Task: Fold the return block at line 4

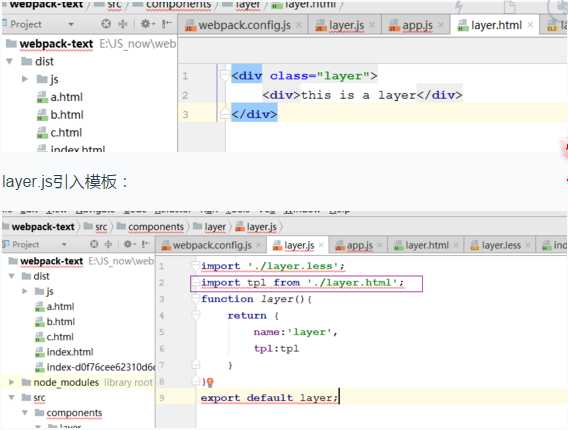Action: [196, 316]
